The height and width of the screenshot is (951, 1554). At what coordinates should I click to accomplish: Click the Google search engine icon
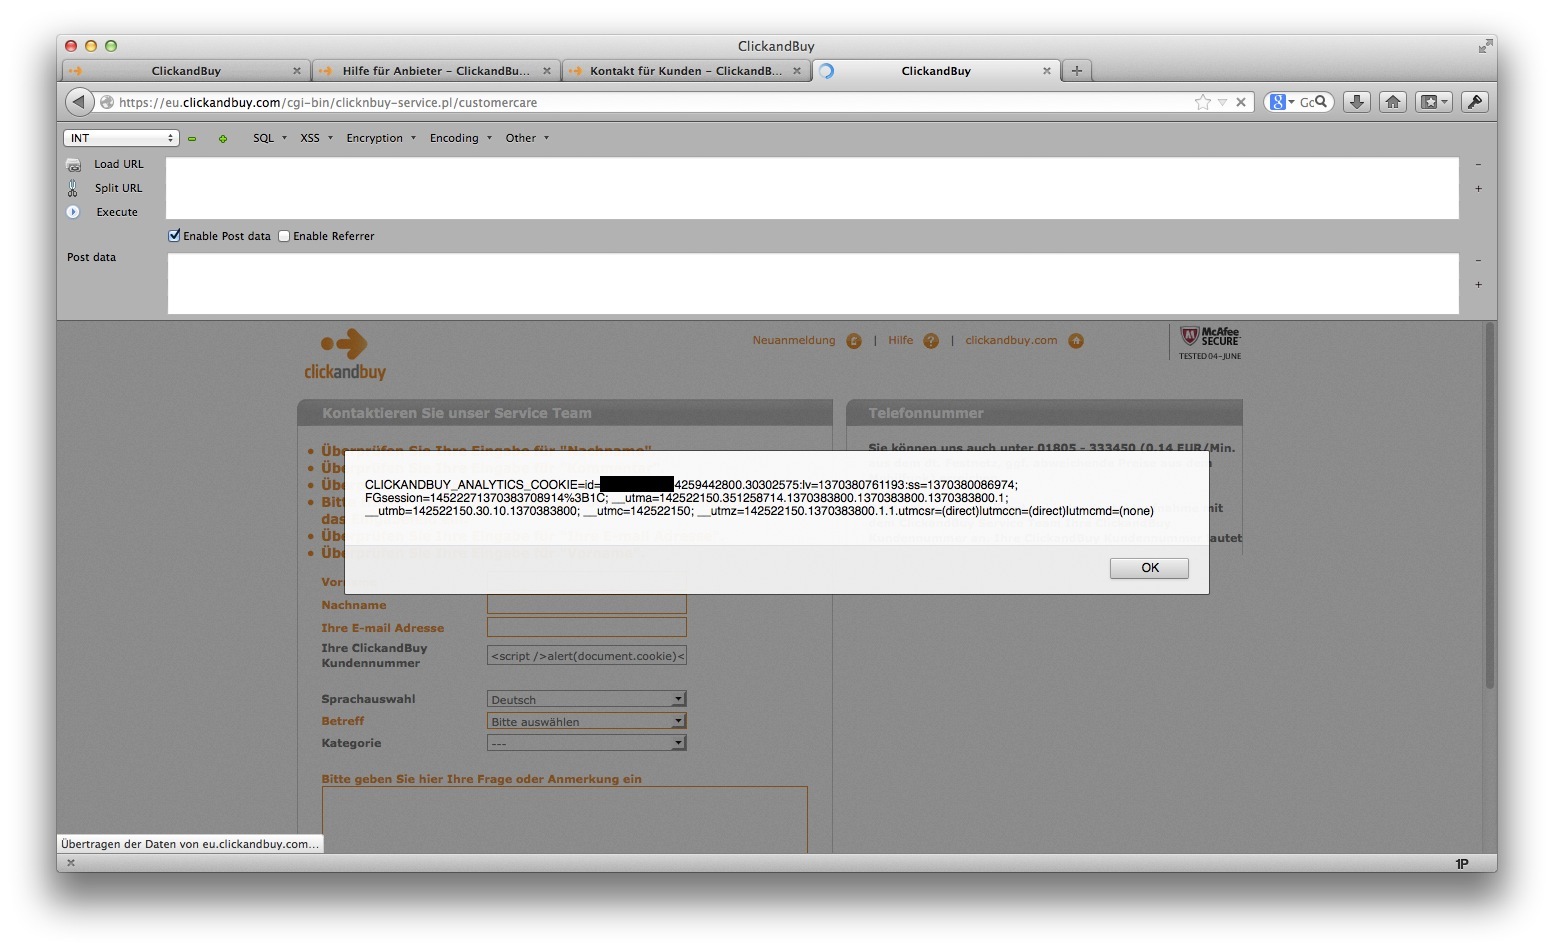click(1277, 102)
